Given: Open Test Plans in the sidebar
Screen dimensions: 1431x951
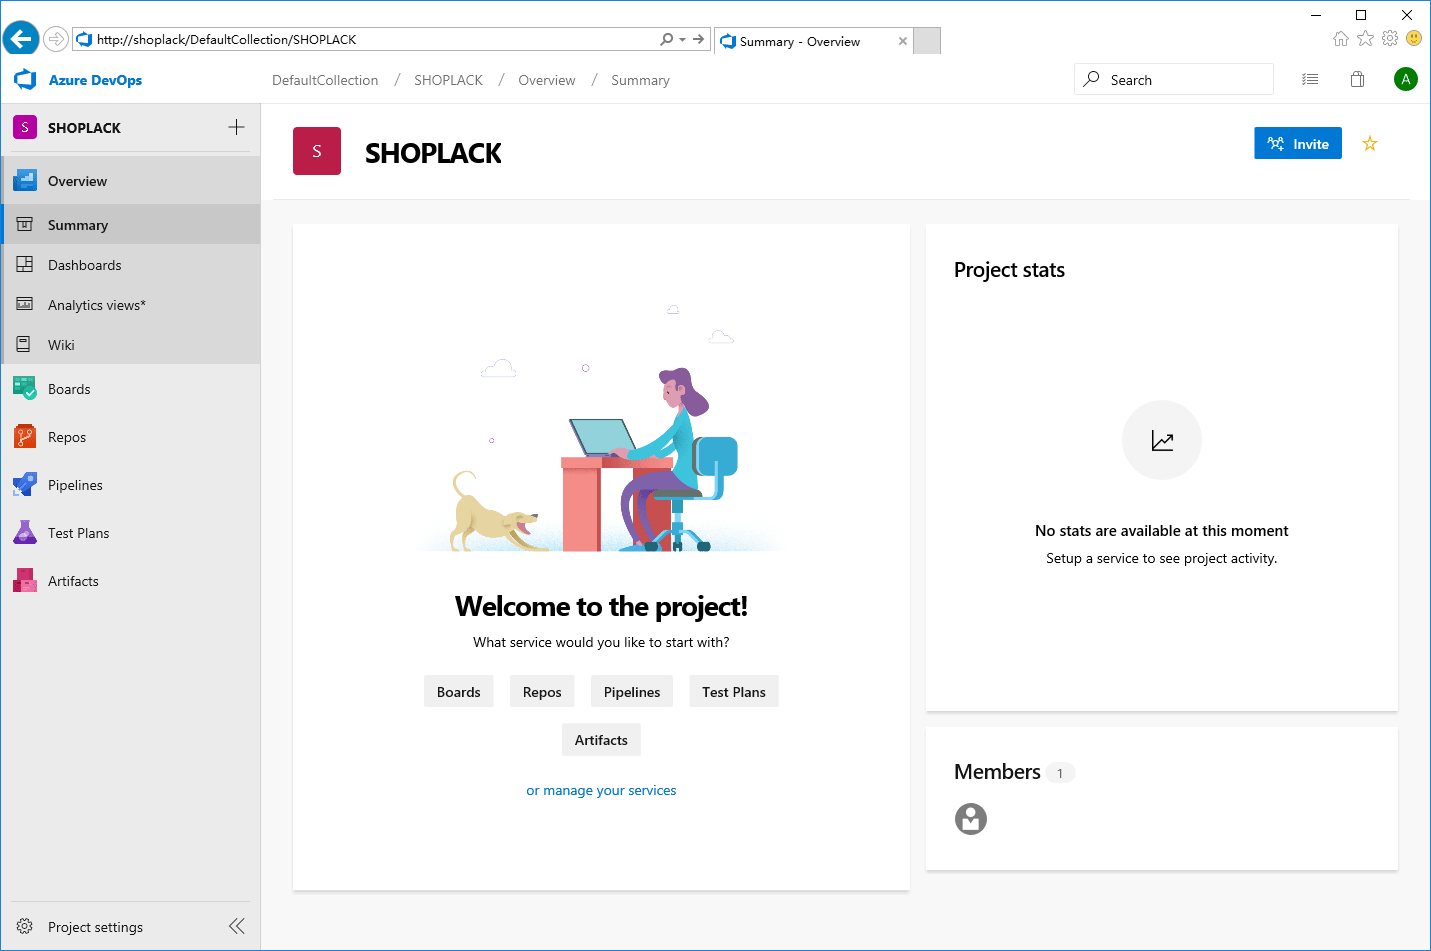Looking at the screenshot, I should [x=78, y=533].
